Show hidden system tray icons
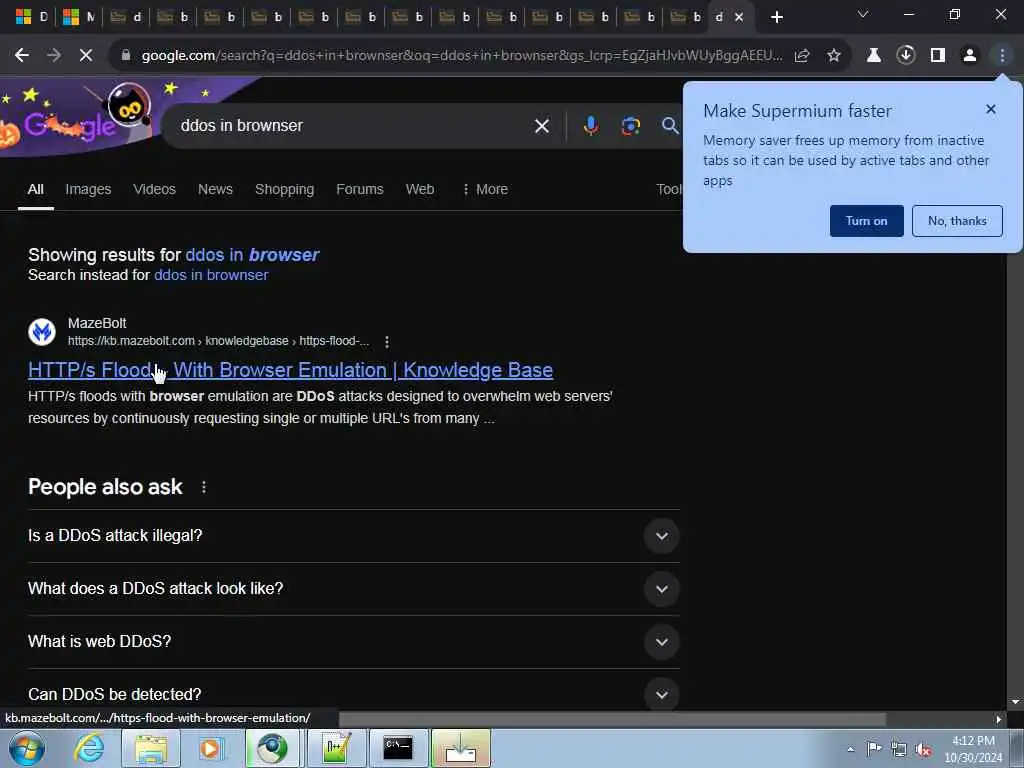Screen dimensions: 1024x768 850,749
